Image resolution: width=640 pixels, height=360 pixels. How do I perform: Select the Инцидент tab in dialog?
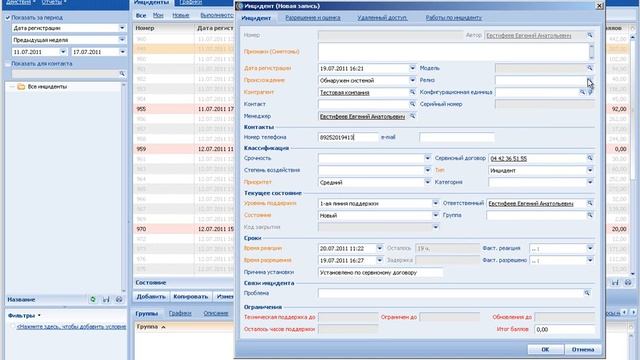pos(256,18)
